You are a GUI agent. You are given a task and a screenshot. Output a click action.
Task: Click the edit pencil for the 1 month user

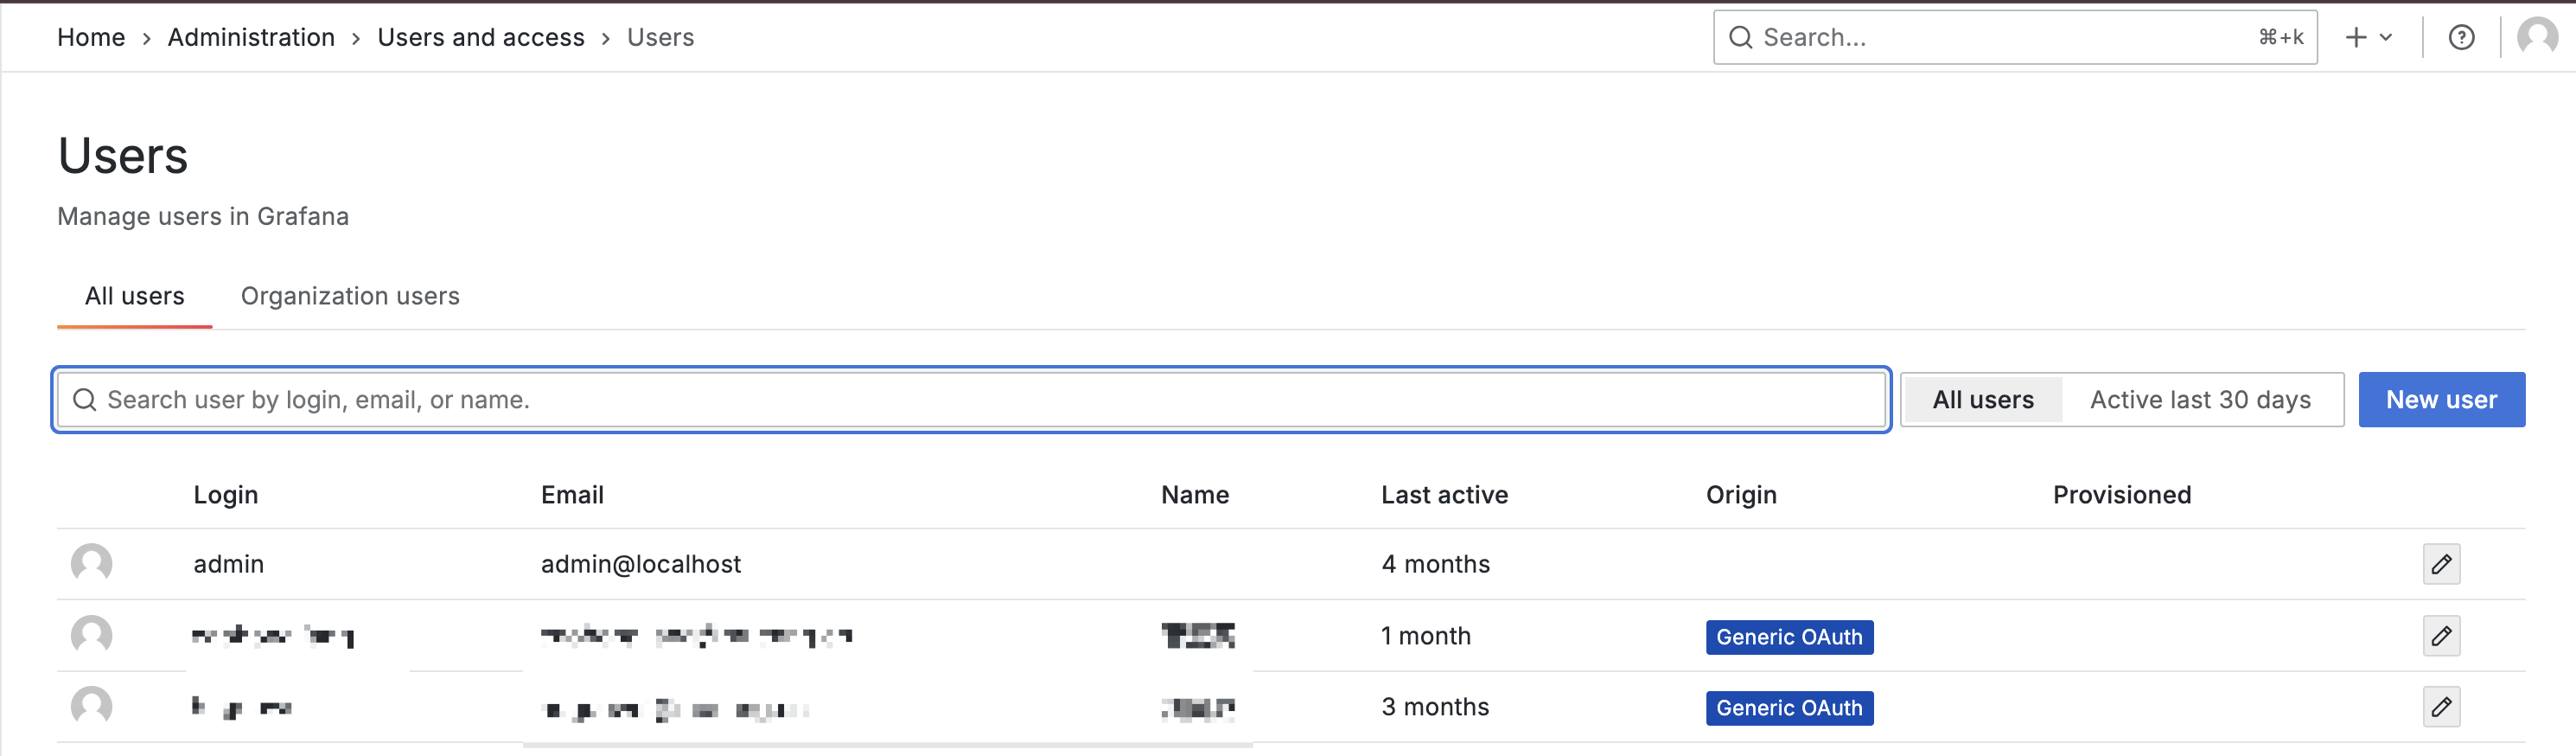[2440, 636]
